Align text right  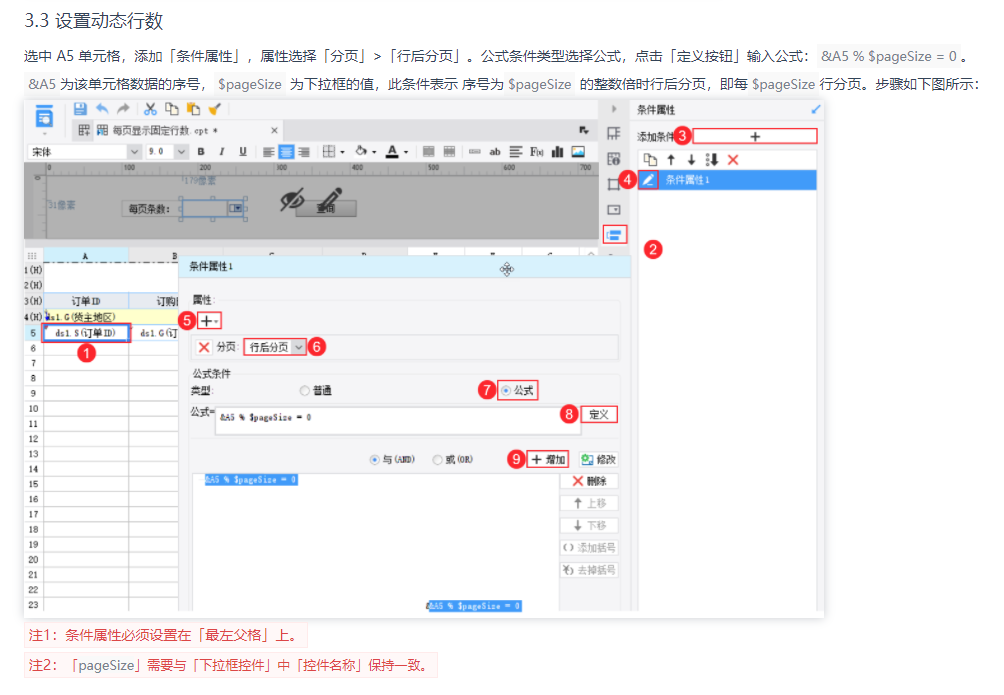pos(304,152)
